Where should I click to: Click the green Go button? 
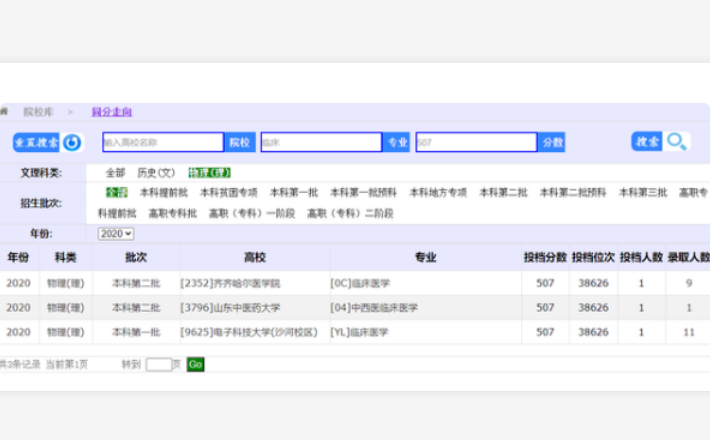[196, 364]
